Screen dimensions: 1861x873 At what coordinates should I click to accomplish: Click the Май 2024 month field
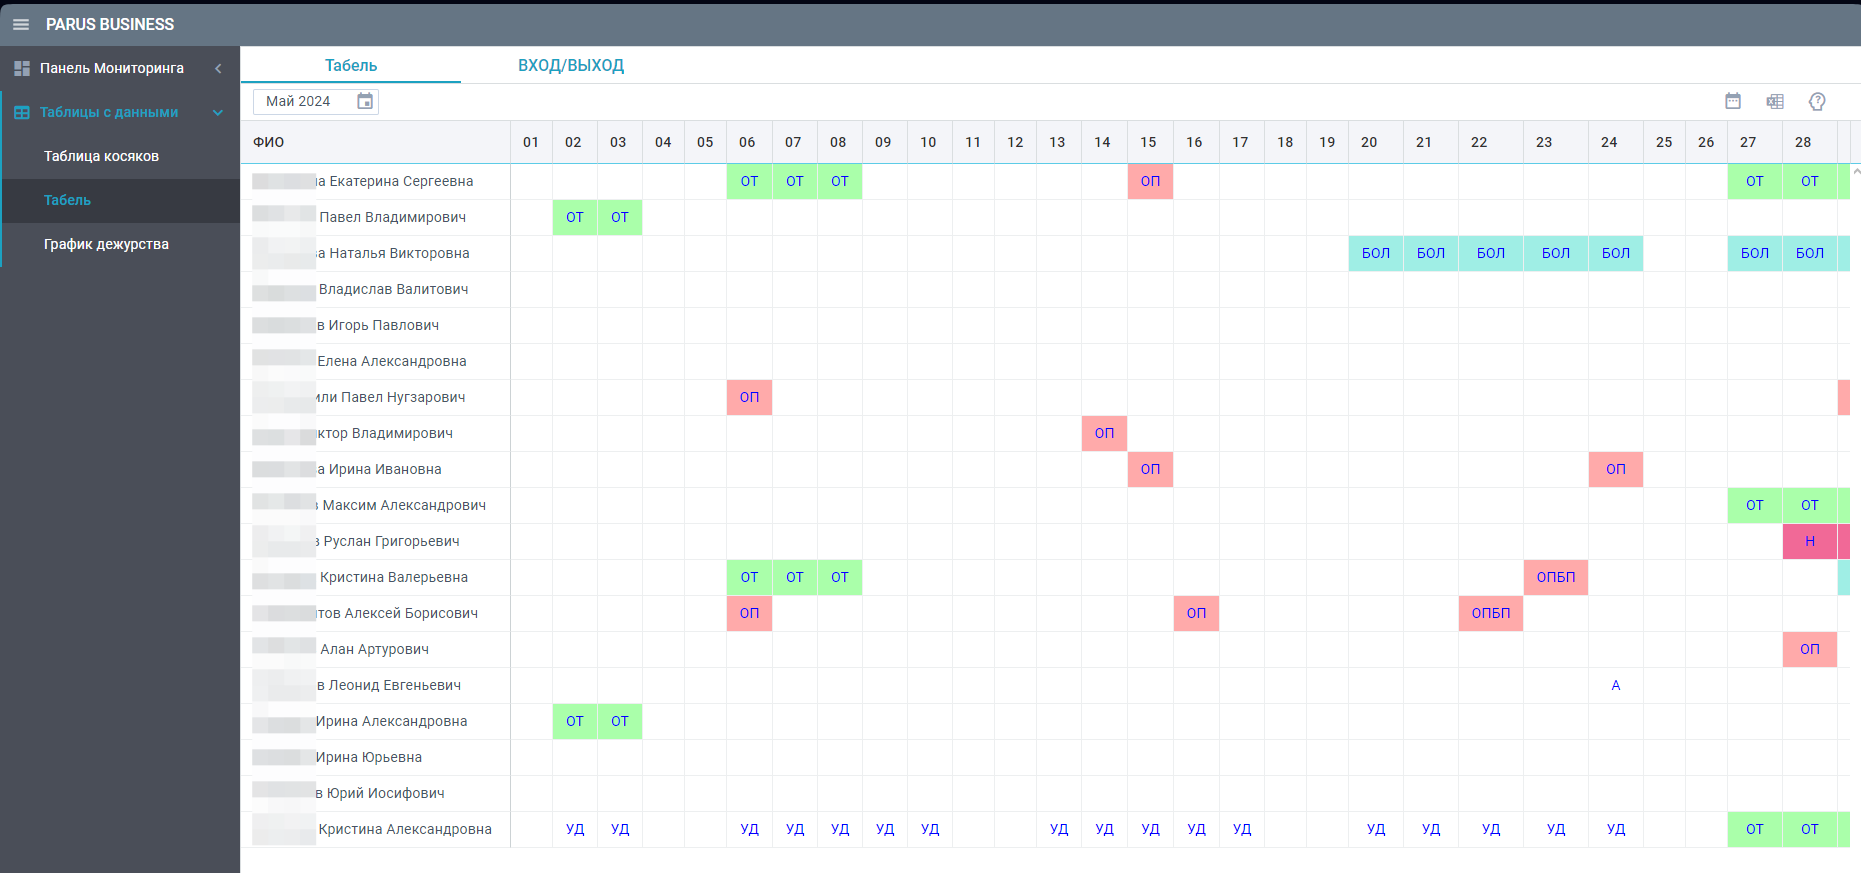[316, 101]
